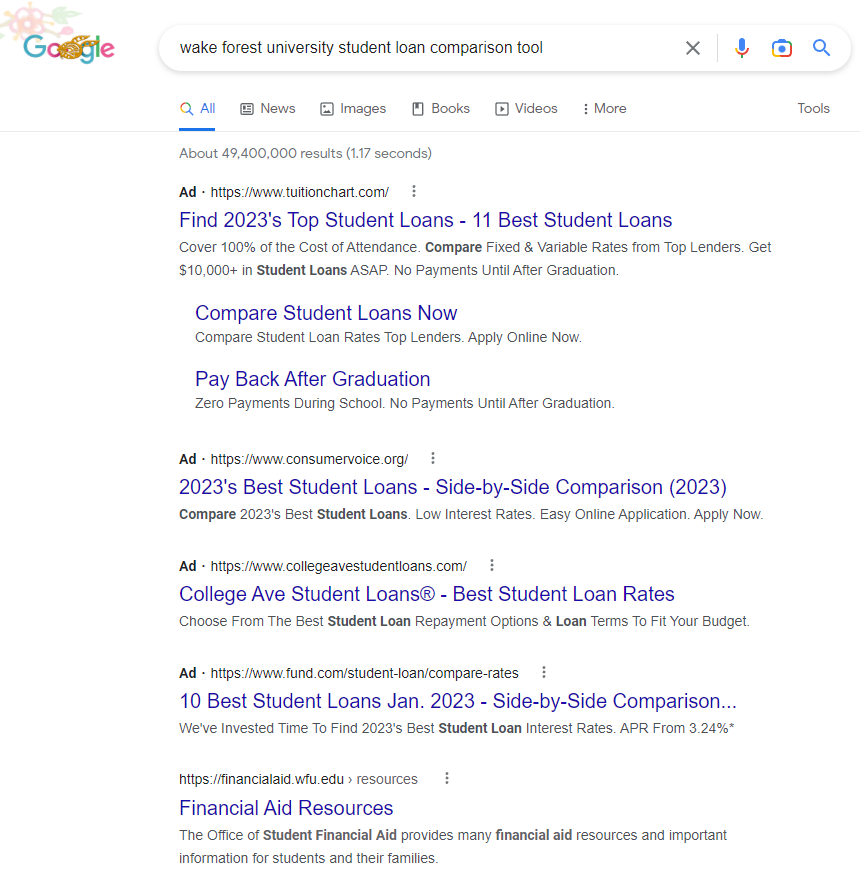This screenshot has width=860, height=876.
Task: Click into the search text field
Action: click(x=425, y=48)
